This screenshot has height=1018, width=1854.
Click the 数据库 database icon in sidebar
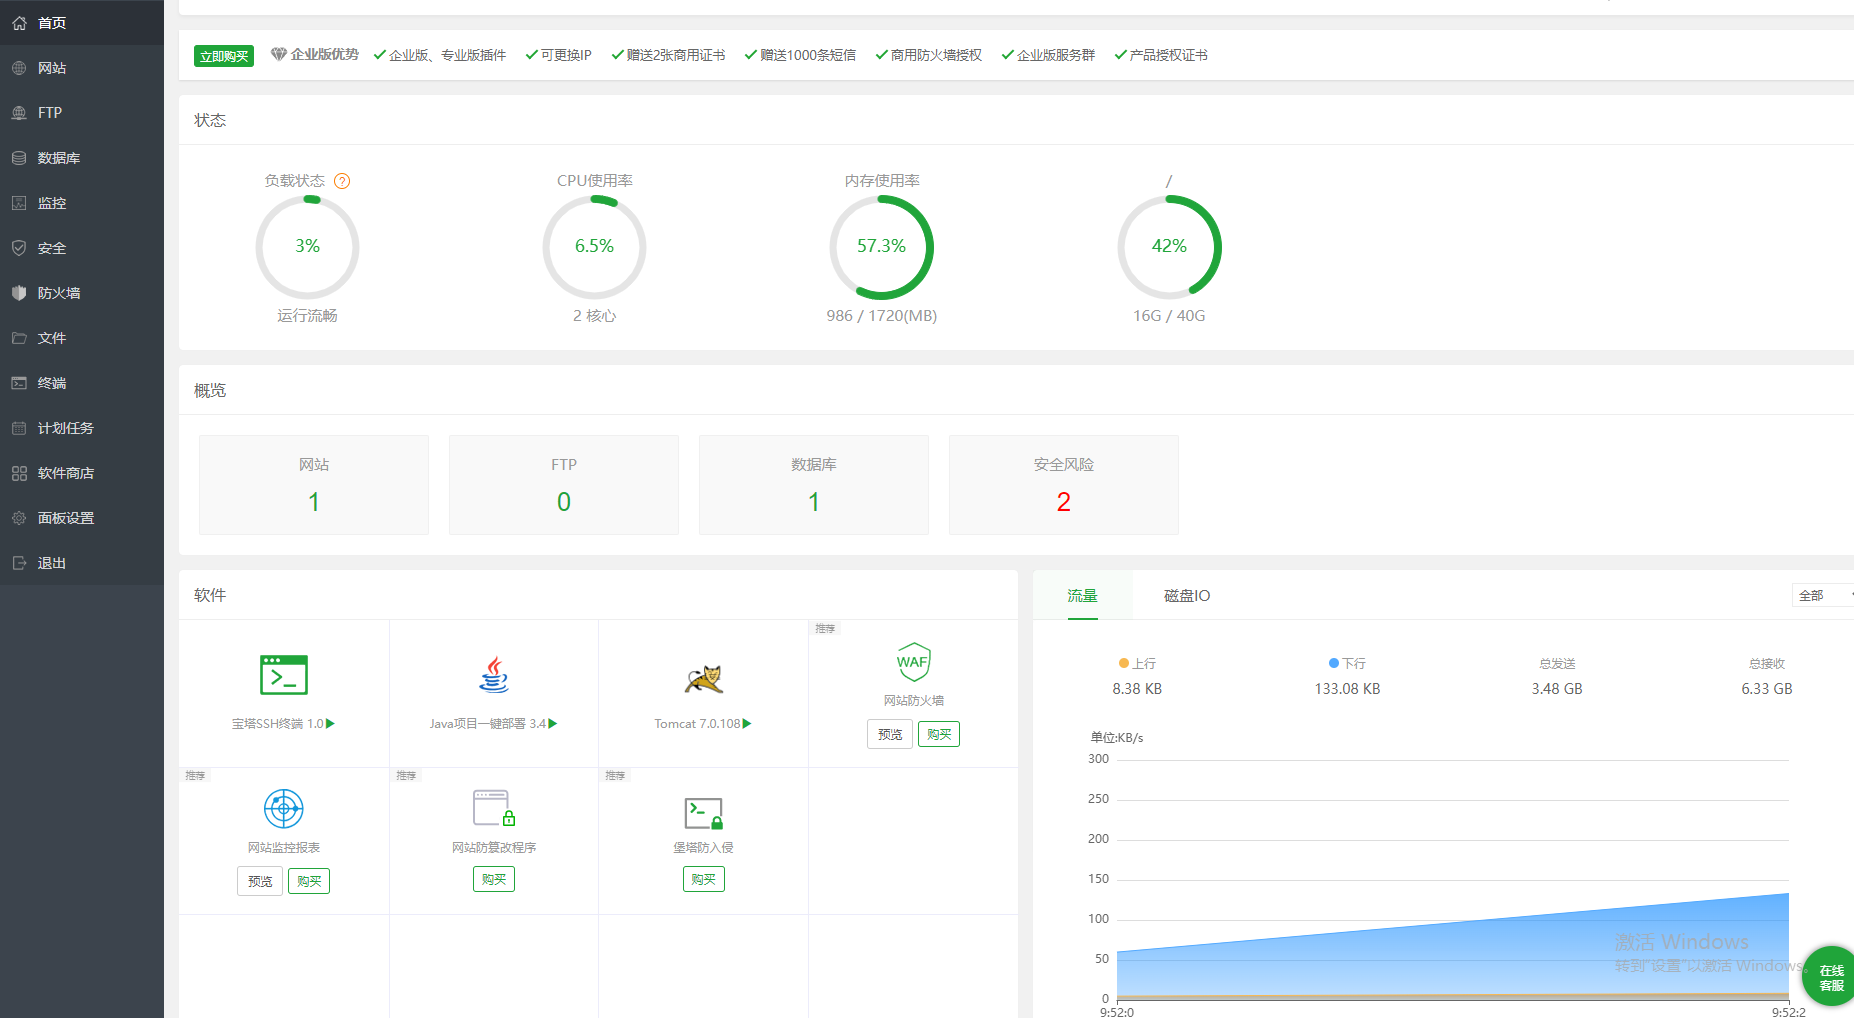(x=19, y=158)
